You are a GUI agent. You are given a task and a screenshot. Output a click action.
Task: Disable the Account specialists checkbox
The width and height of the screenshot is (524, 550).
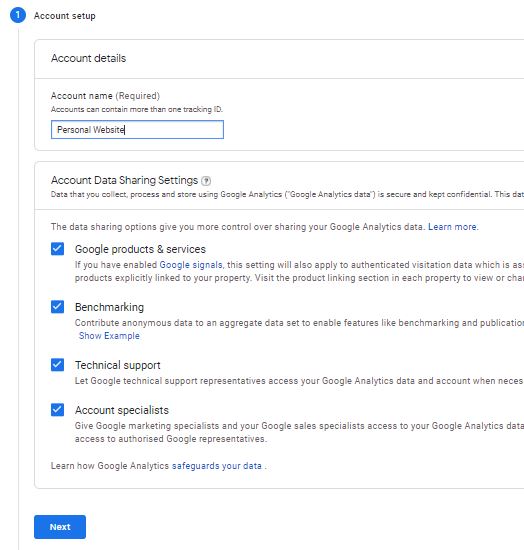[58, 410]
